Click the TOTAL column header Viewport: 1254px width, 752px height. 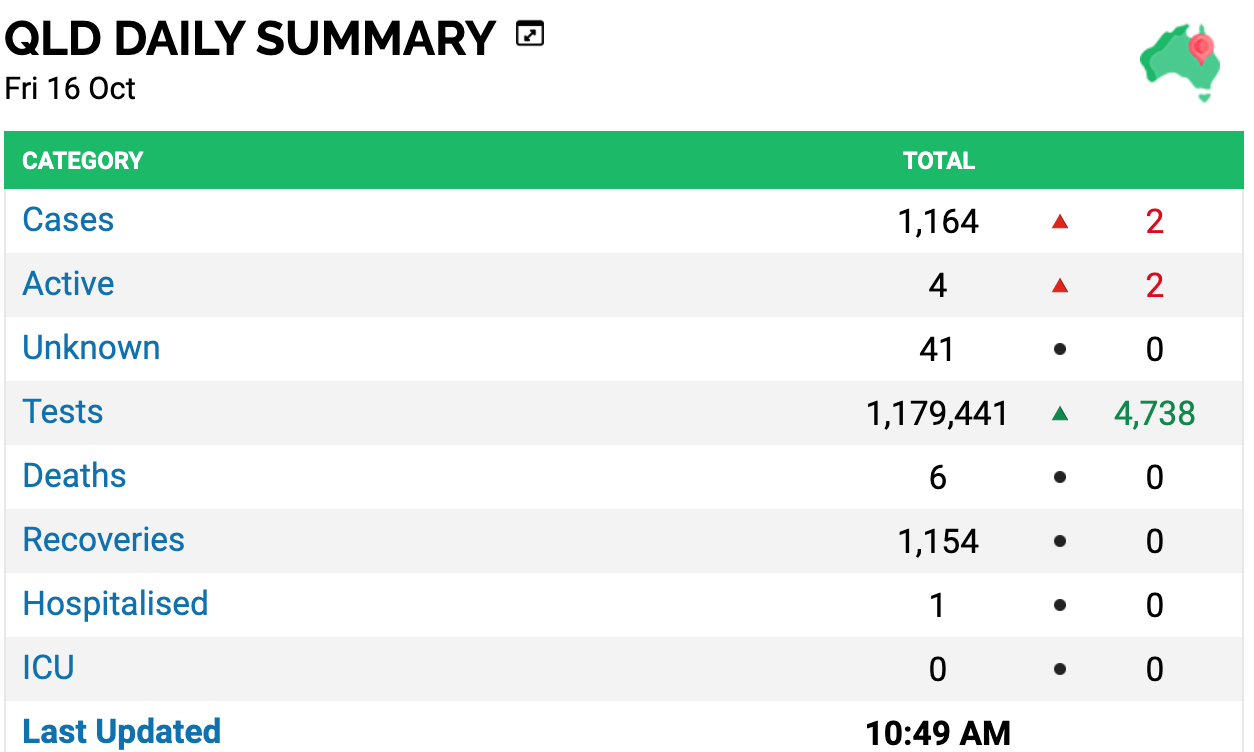click(x=939, y=161)
